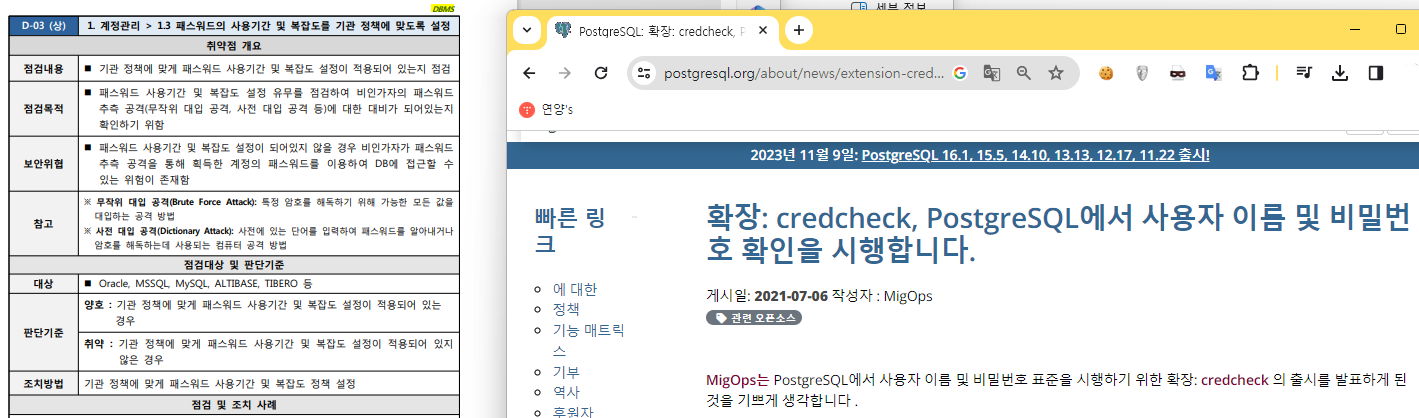Open the '정책' quick link

tap(566, 309)
